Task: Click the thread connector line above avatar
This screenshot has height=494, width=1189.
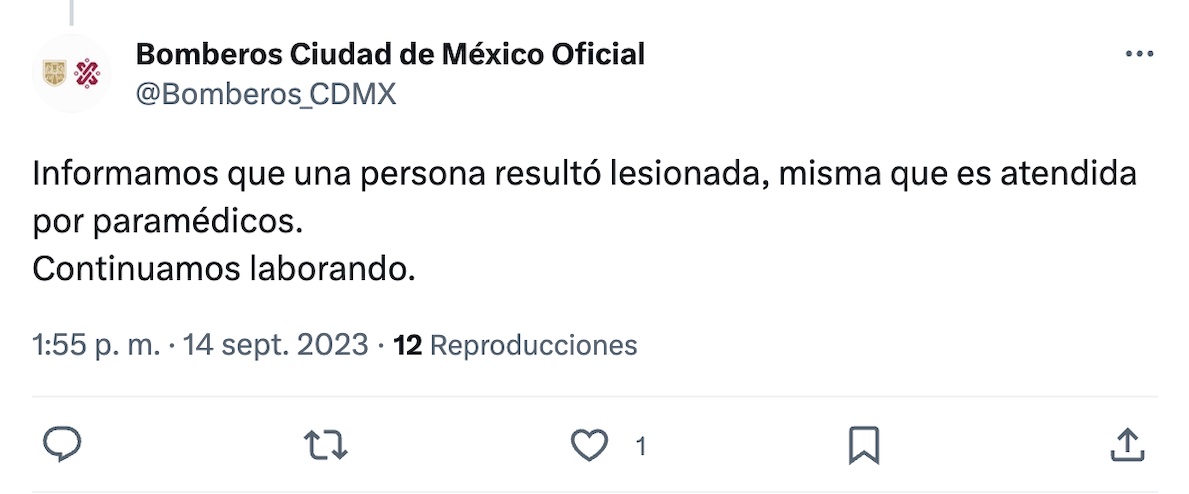Action: [x=71, y=10]
